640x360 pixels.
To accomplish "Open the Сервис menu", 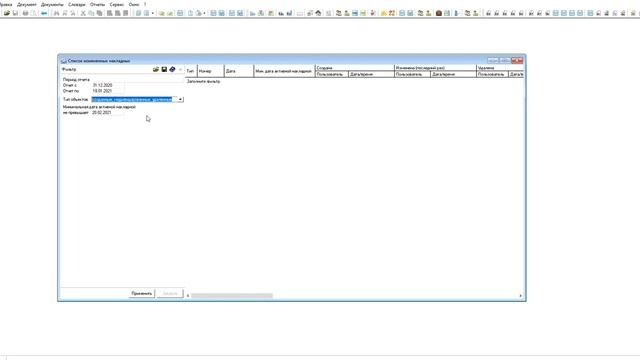I will (117, 4).
